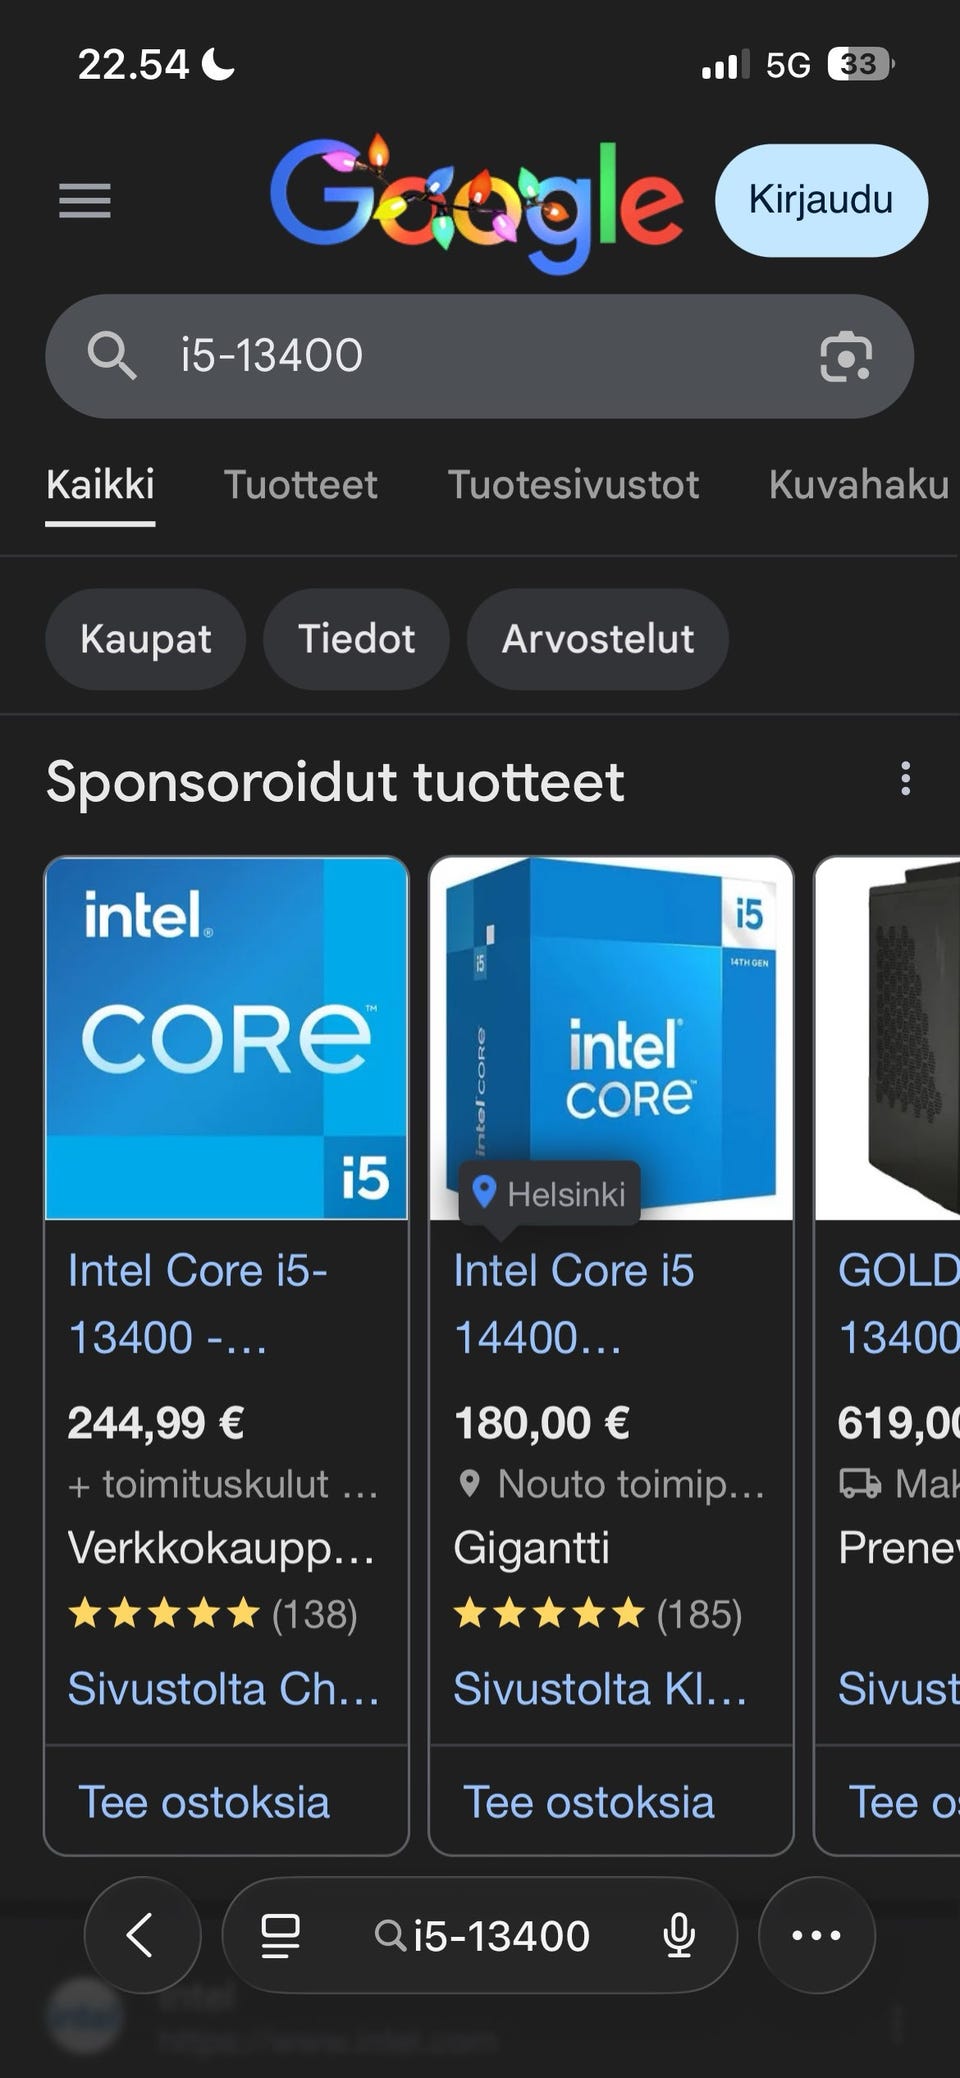Switch to the Tuotteet tab
Viewport: 960px width, 2078px height.
click(300, 485)
